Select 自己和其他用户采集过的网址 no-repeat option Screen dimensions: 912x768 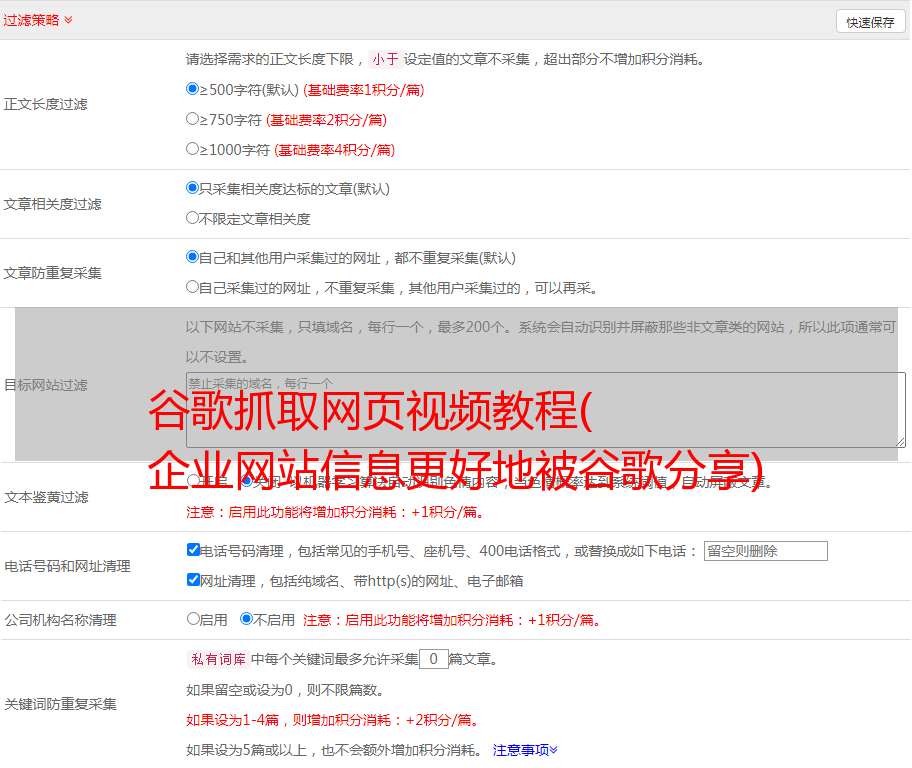click(193, 257)
